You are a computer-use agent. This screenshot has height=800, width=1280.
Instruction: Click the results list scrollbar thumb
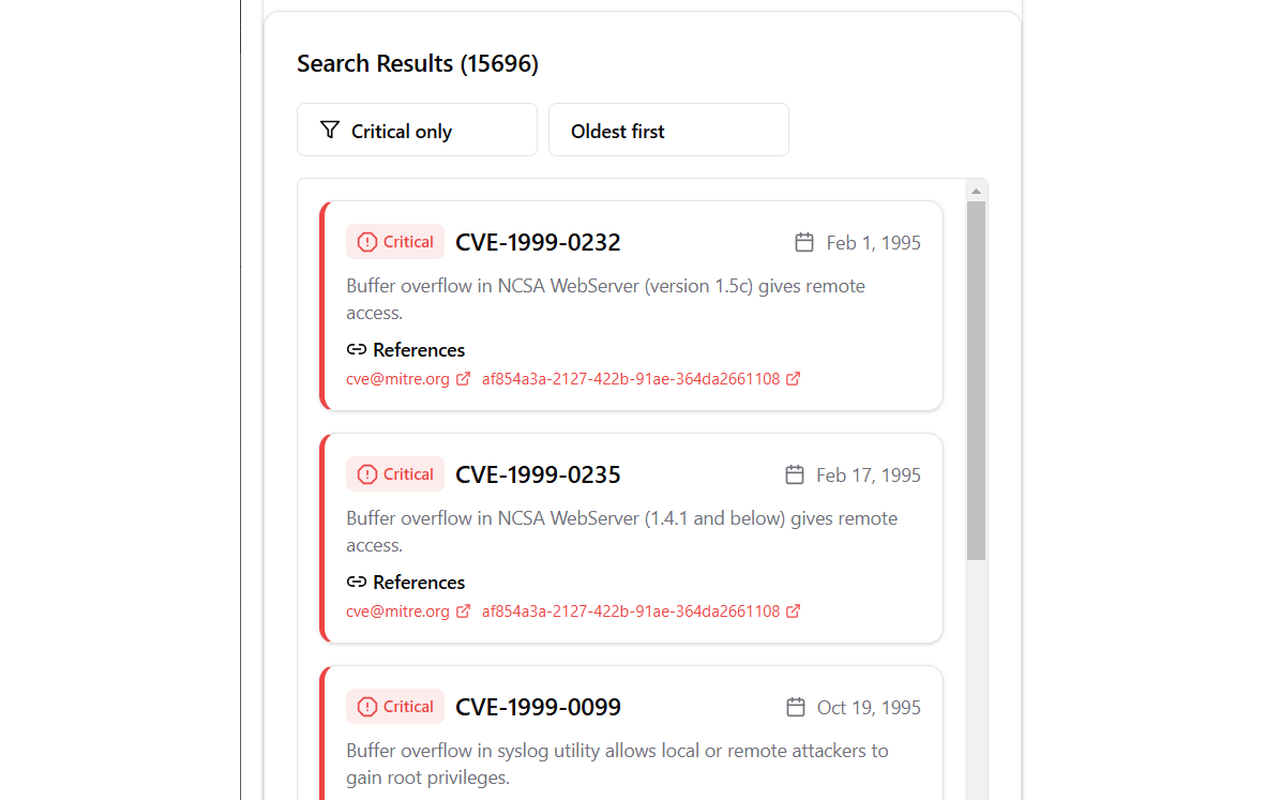click(977, 380)
